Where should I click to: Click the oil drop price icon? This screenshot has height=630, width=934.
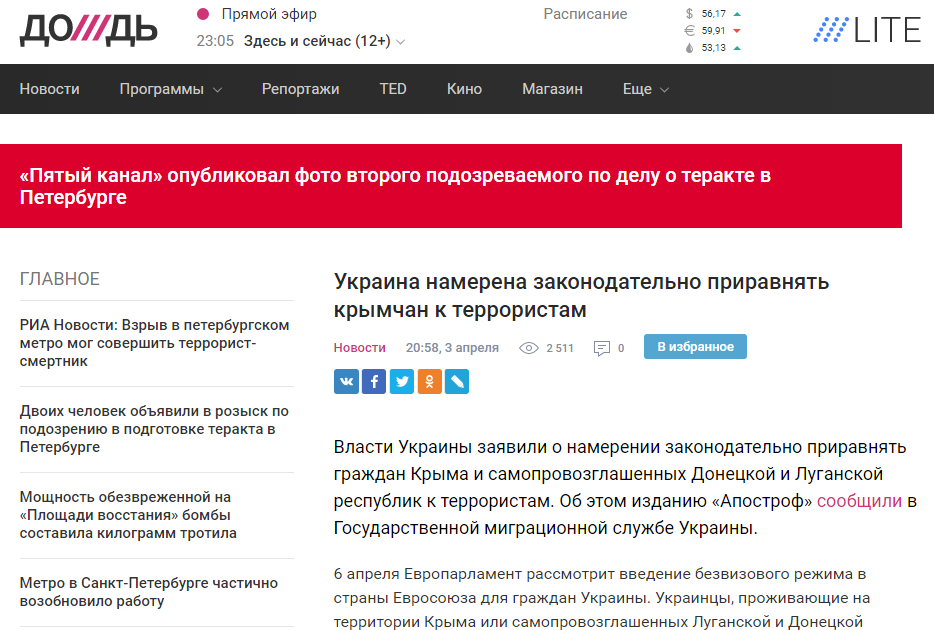689,48
